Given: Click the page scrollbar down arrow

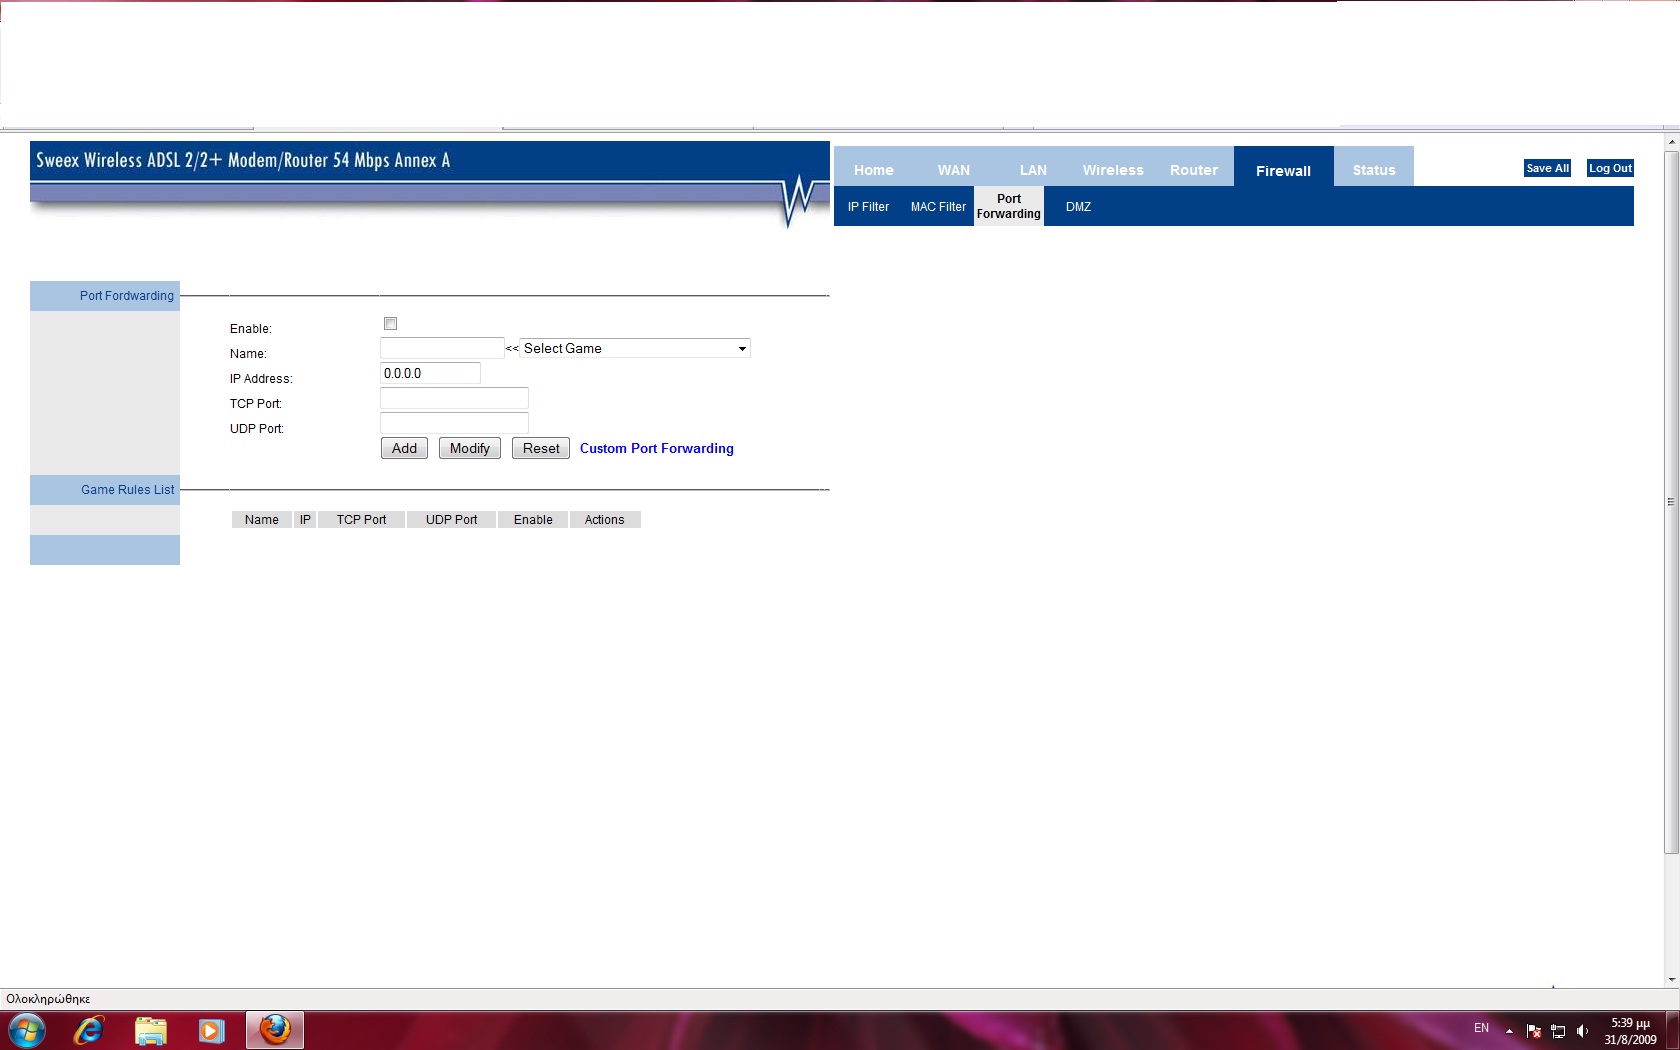Looking at the screenshot, I should click(1671, 980).
